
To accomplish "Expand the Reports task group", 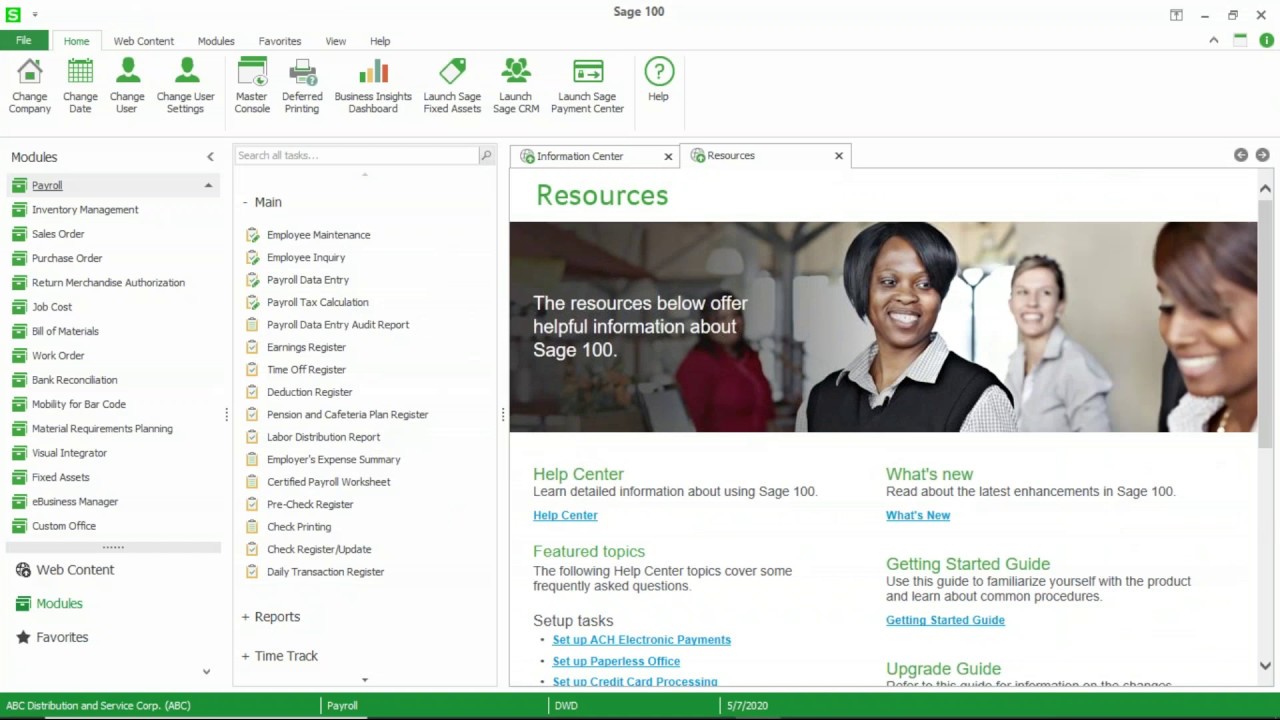I will (245, 617).
